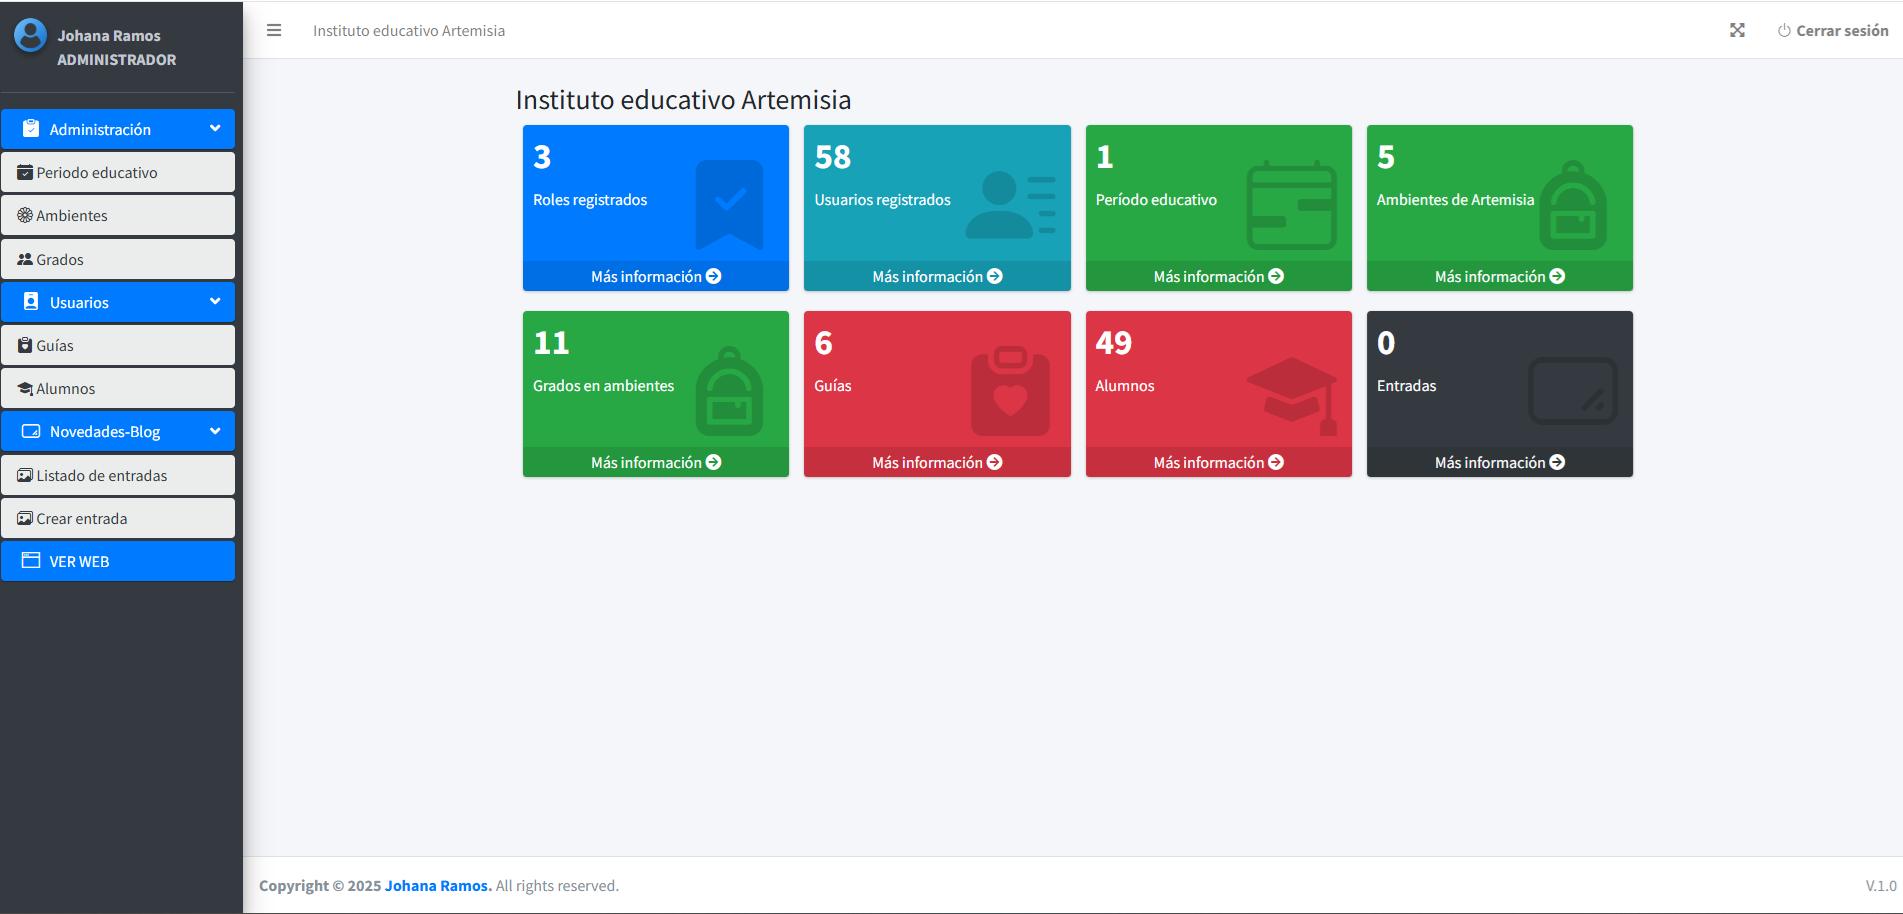Open Ambientes in the sidebar
The image size is (1903, 914).
(x=118, y=215)
